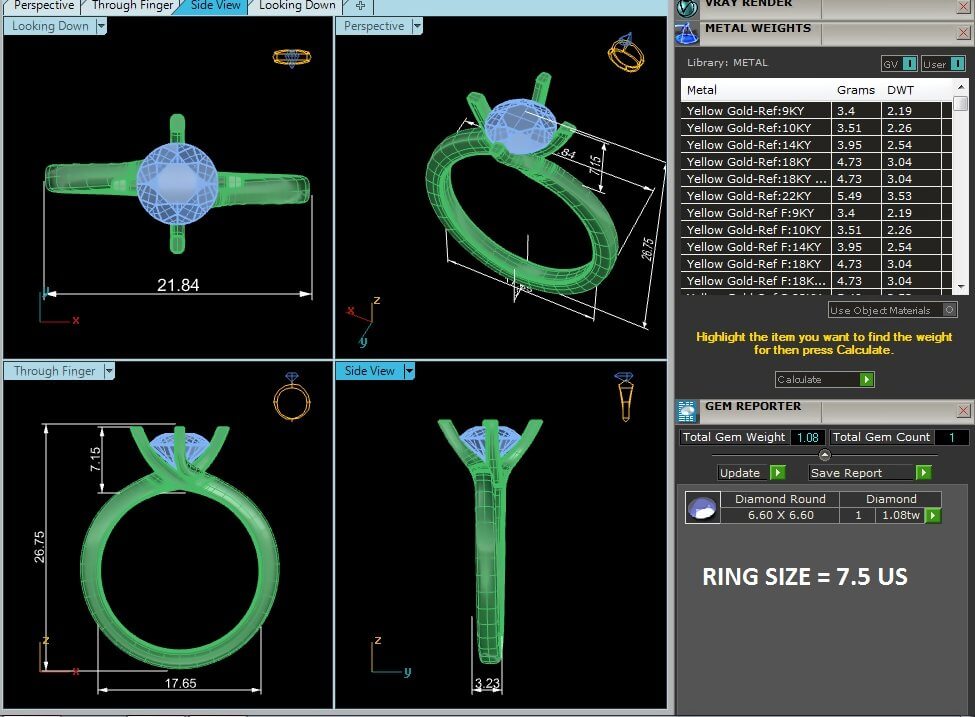Open the Looking Down viewport dropdown arrow
The width and height of the screenshot is (975, 717).
101,27
